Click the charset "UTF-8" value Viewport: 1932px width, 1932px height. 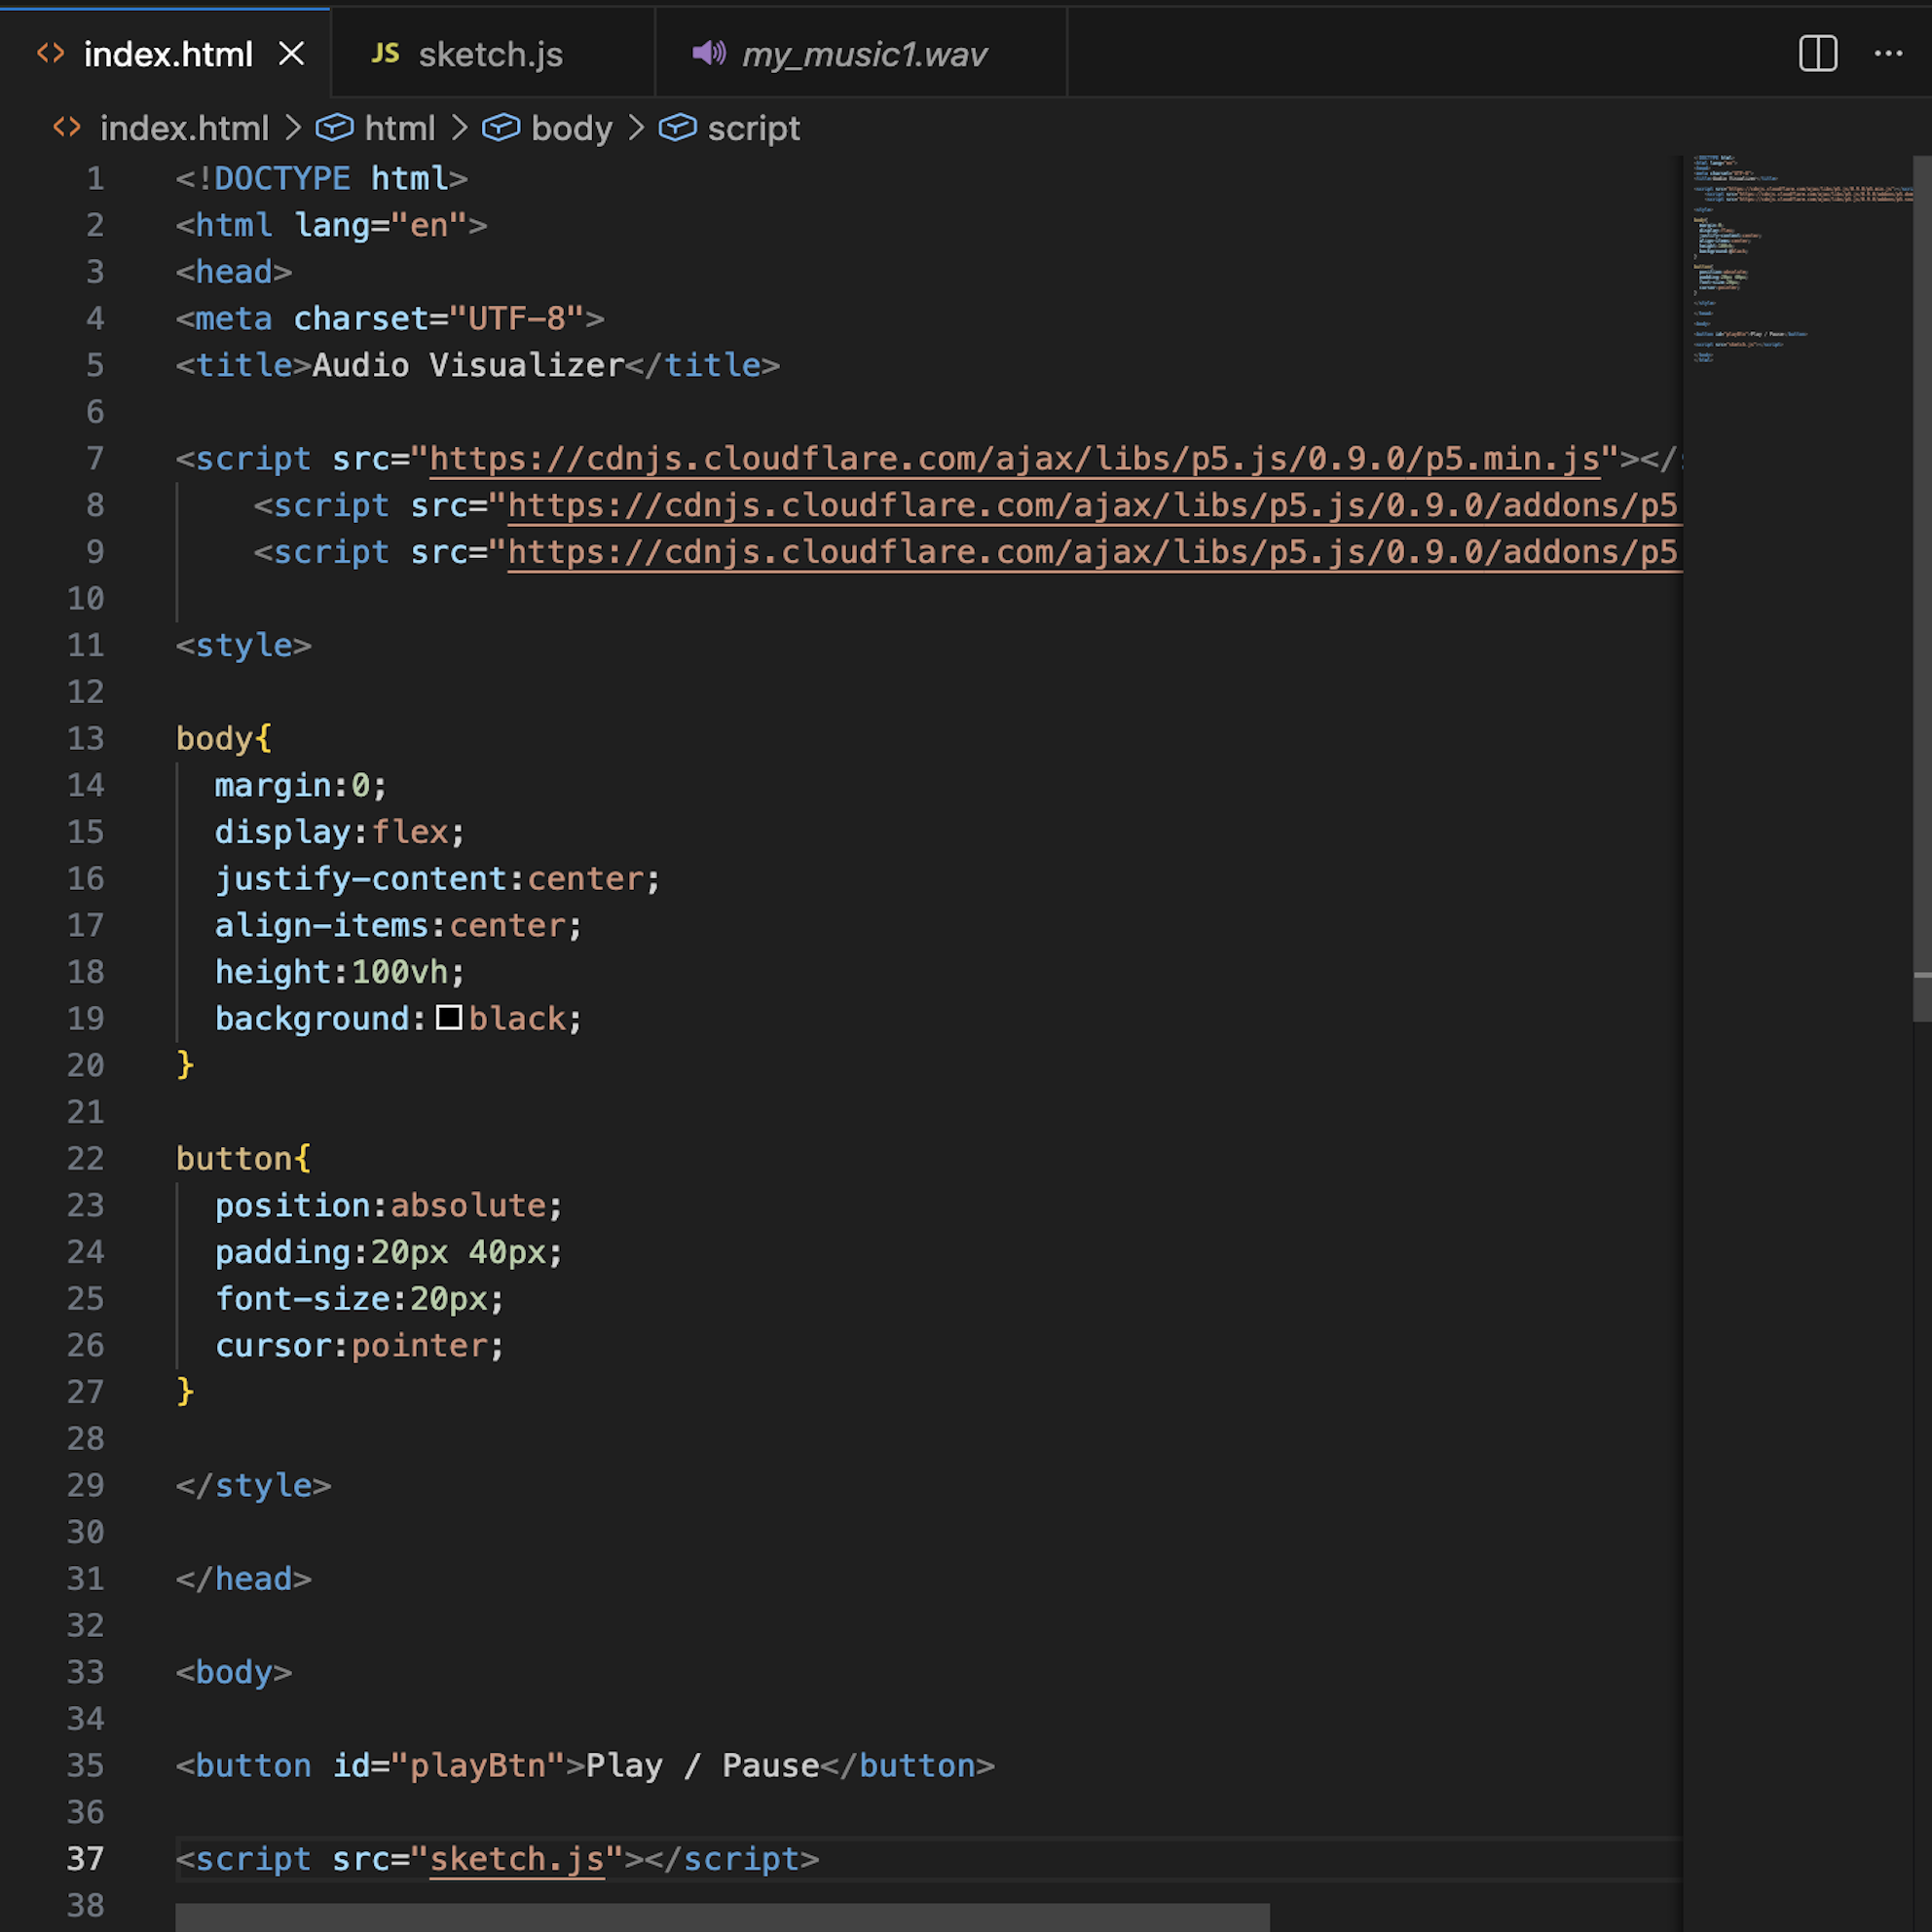point(517,319)
